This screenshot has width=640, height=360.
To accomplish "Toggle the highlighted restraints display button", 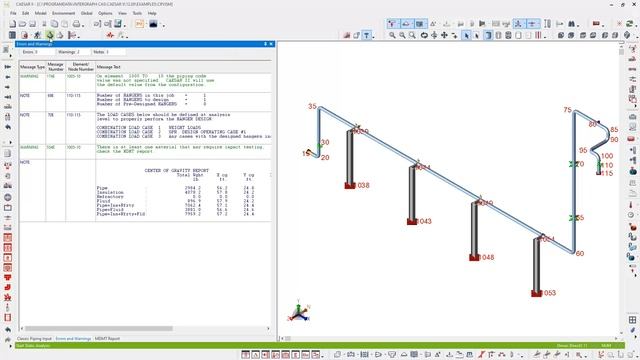I will [x=406, y=24].
